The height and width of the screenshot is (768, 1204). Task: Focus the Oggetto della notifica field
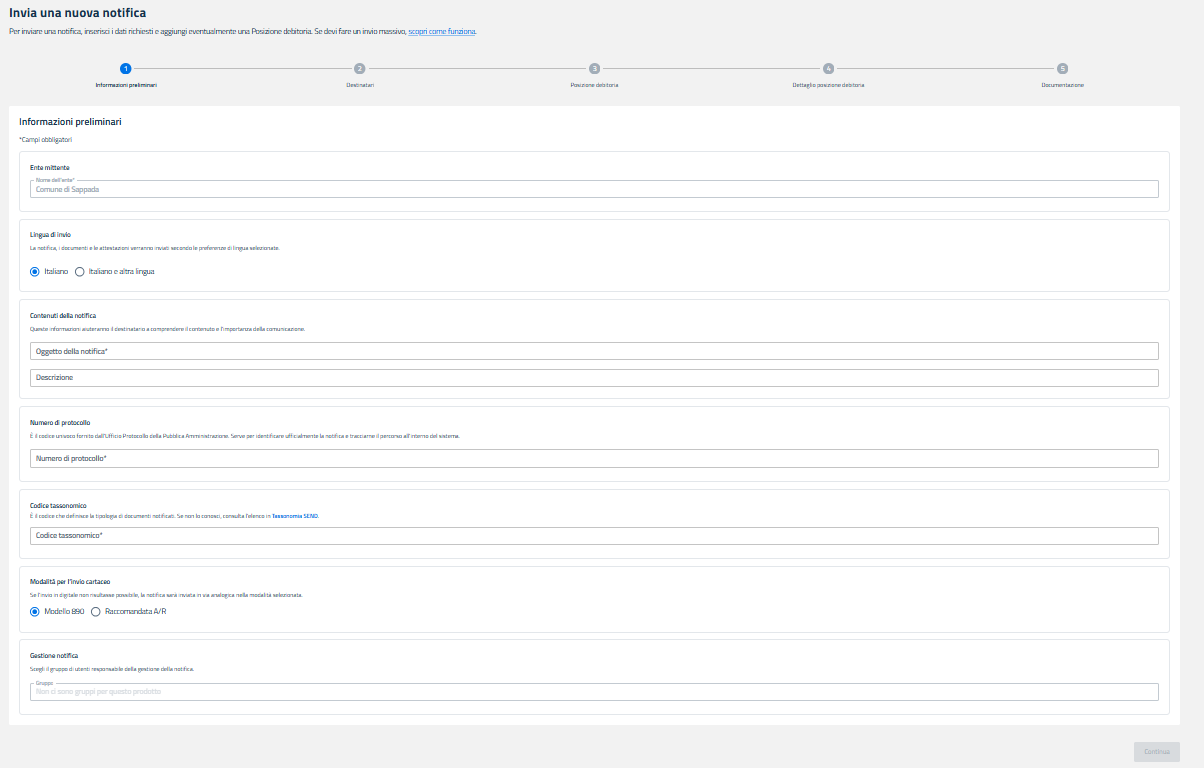coord(594,351)
